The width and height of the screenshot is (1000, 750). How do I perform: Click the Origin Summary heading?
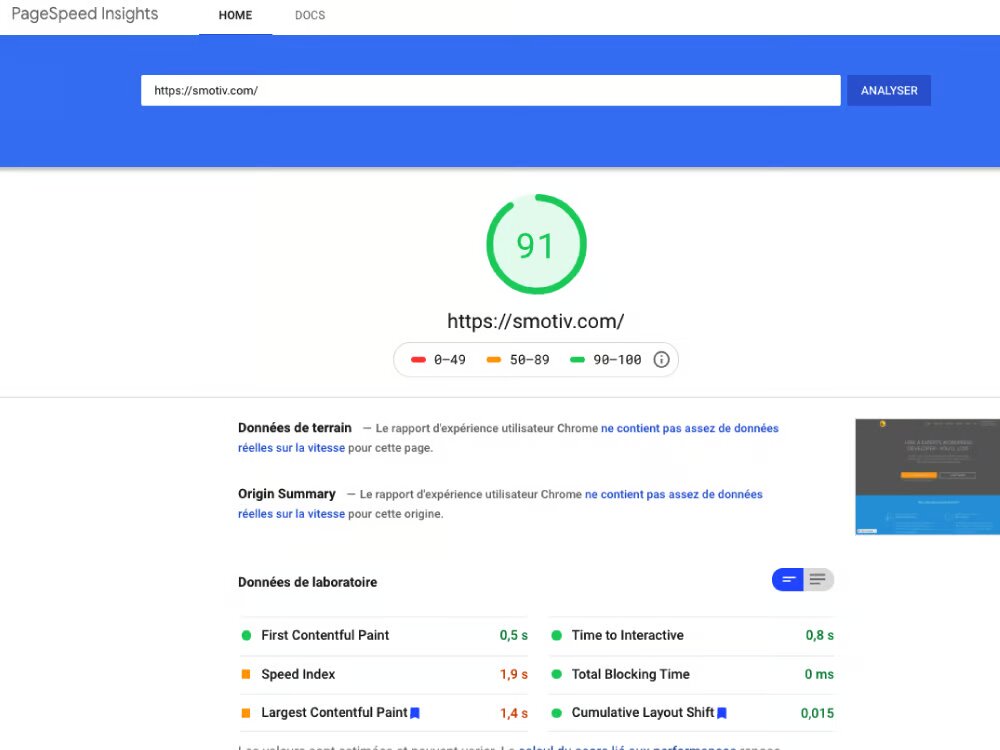pos(286,494)
